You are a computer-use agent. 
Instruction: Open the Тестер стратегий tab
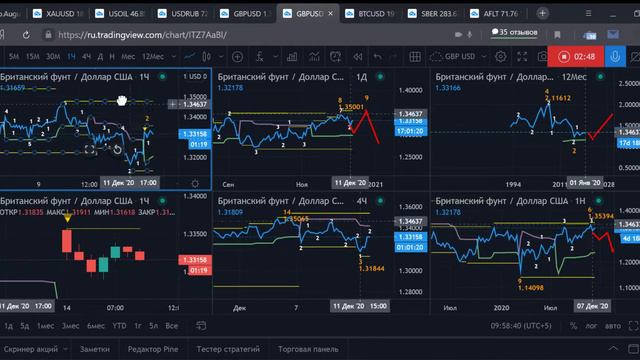tap(228, 349)
